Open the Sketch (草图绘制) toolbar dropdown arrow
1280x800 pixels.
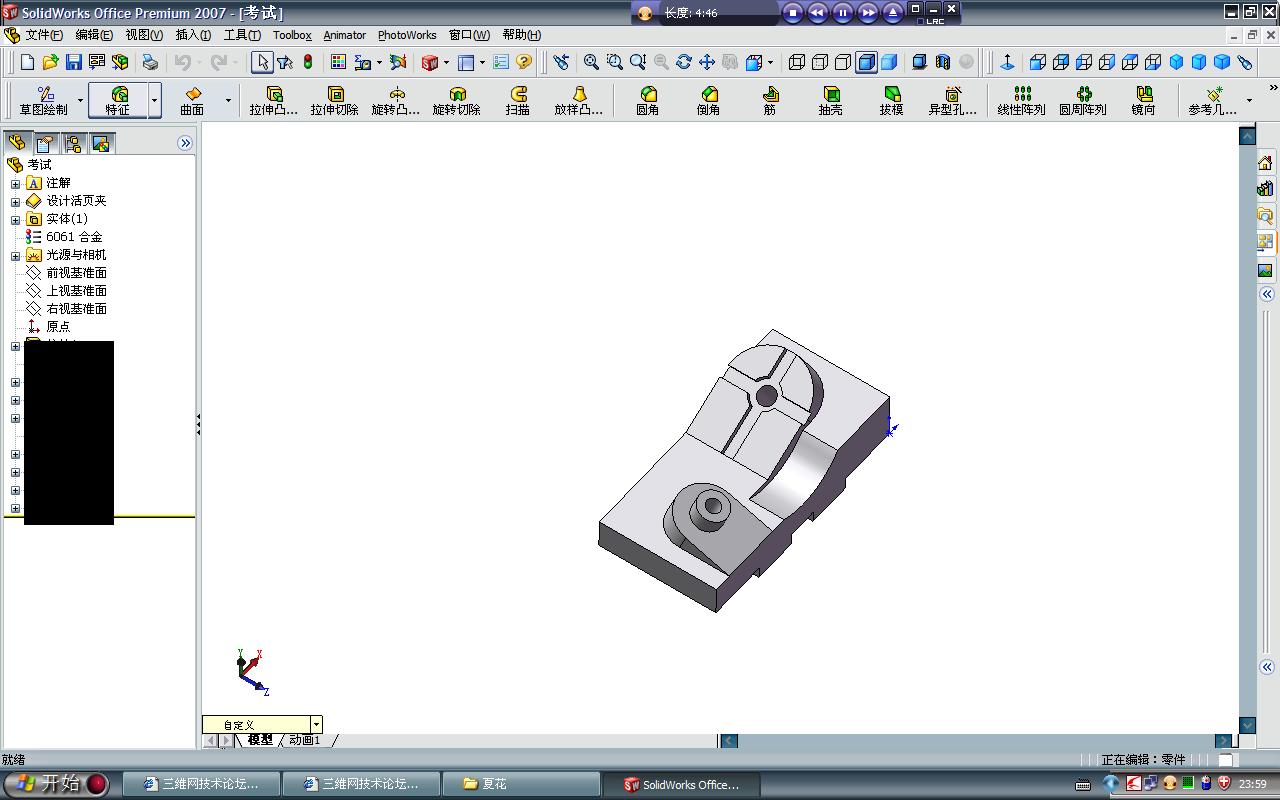pyautogui.click(x=80, y=101)
